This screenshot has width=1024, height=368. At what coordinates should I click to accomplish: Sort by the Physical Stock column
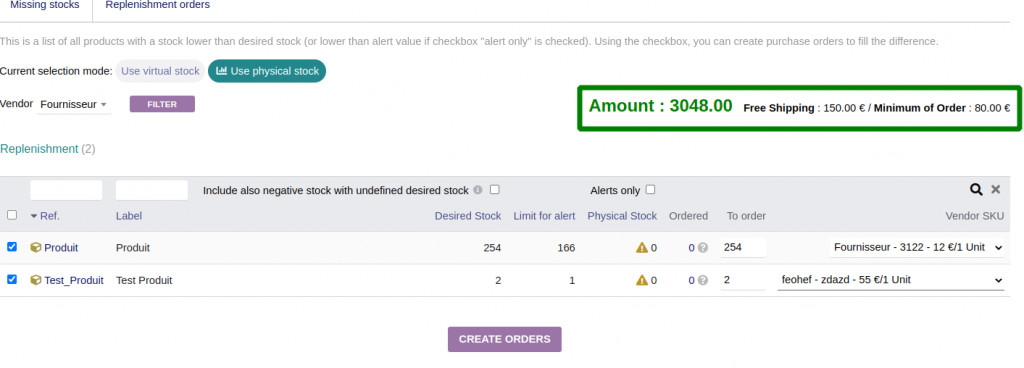(622, 216)
